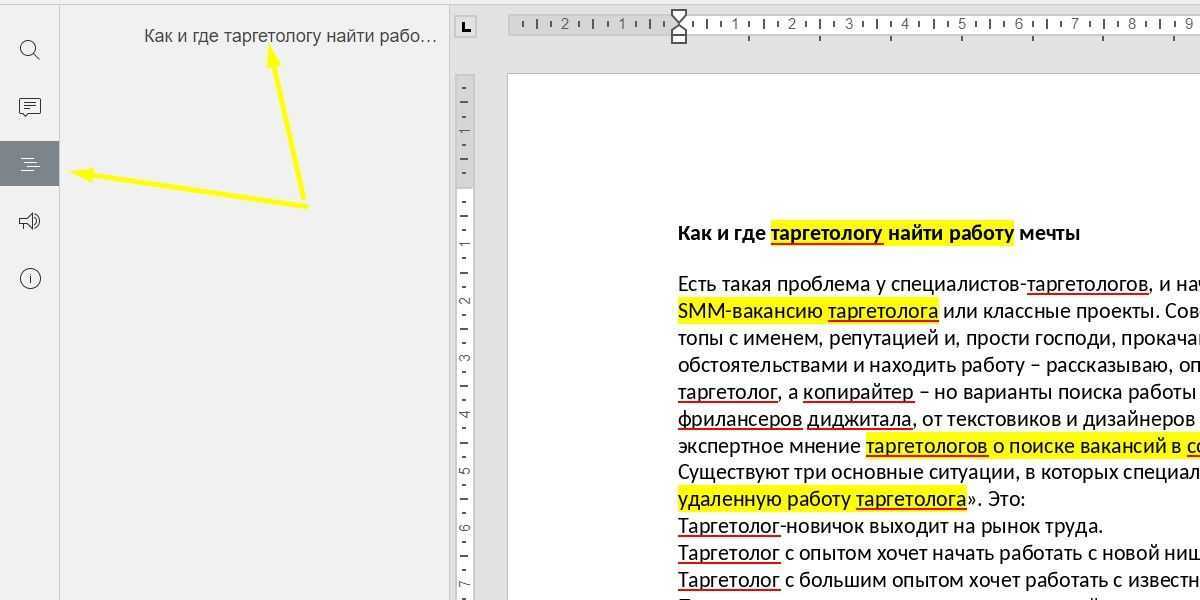Place cursor on 'экспертное мнение' text
The image size is (1200, 600).
click(x=768, y=446)
